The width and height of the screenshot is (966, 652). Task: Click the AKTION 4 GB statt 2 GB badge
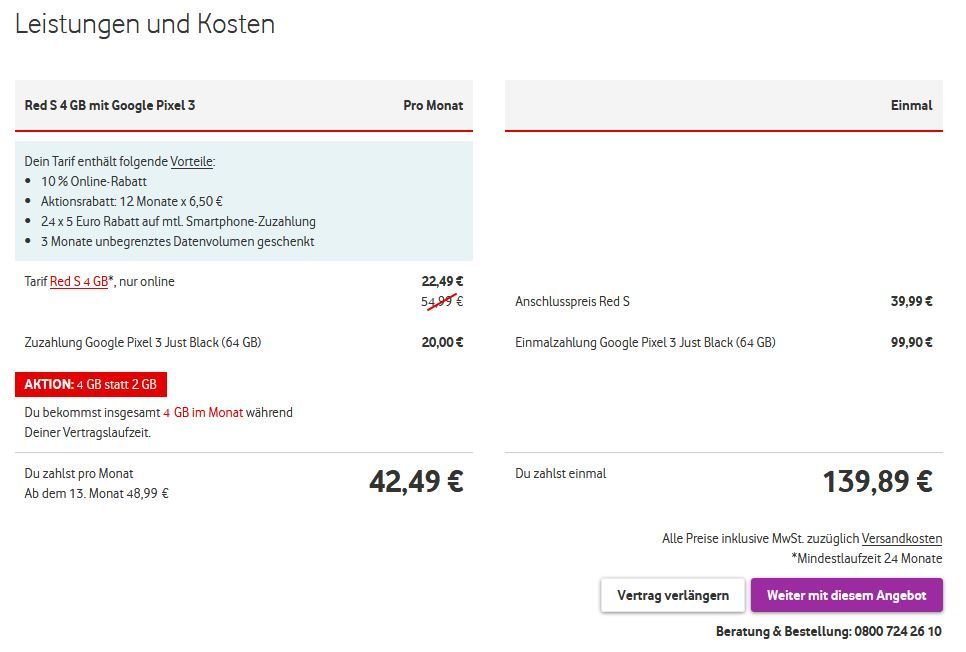click(91, 385)
